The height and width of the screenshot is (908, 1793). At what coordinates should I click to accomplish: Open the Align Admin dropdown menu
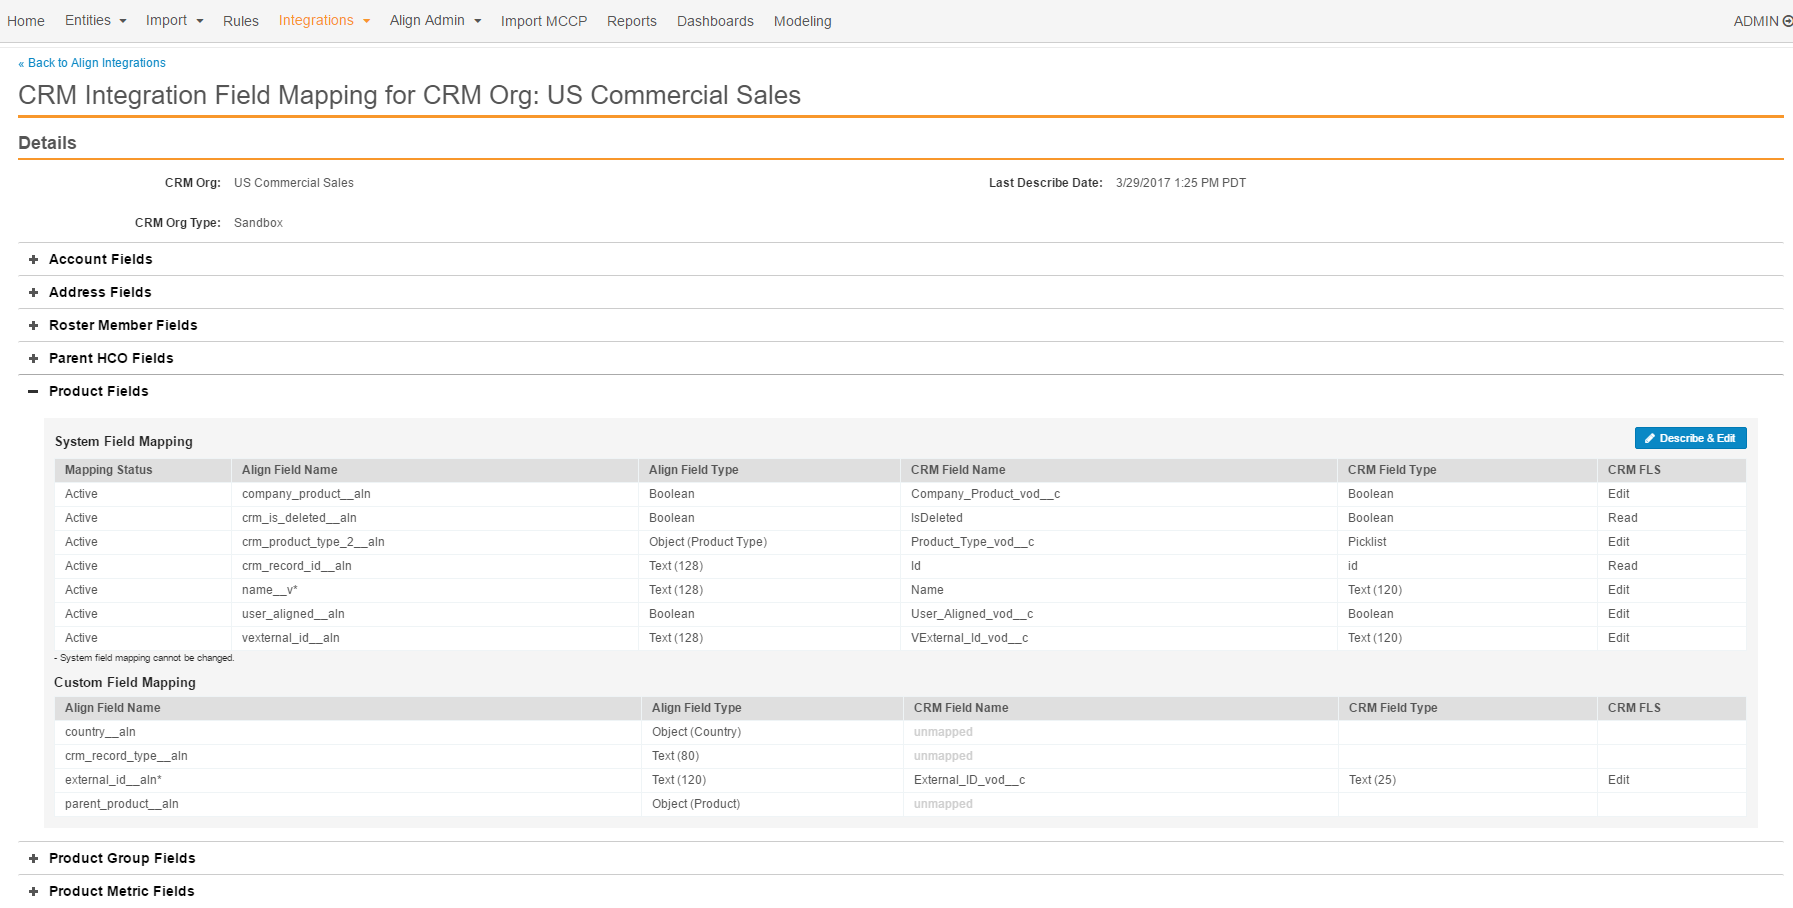pos(435,21)
